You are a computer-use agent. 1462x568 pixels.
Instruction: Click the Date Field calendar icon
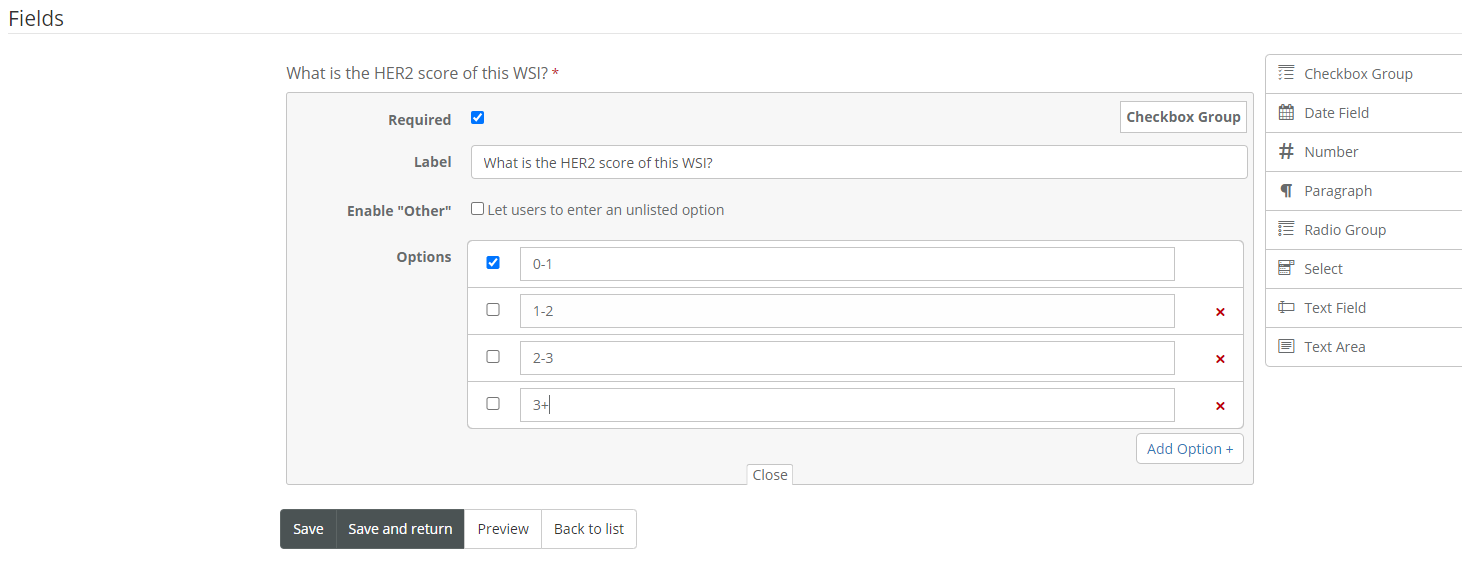tap(1286, 113)
